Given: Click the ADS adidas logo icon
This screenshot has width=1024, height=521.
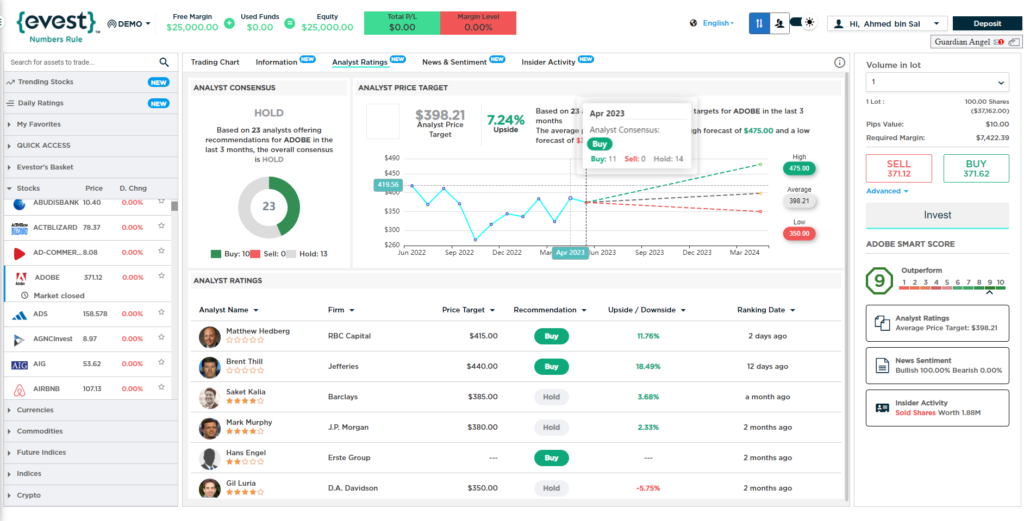Looking at the screenshot, I should (x=20, y=315).
